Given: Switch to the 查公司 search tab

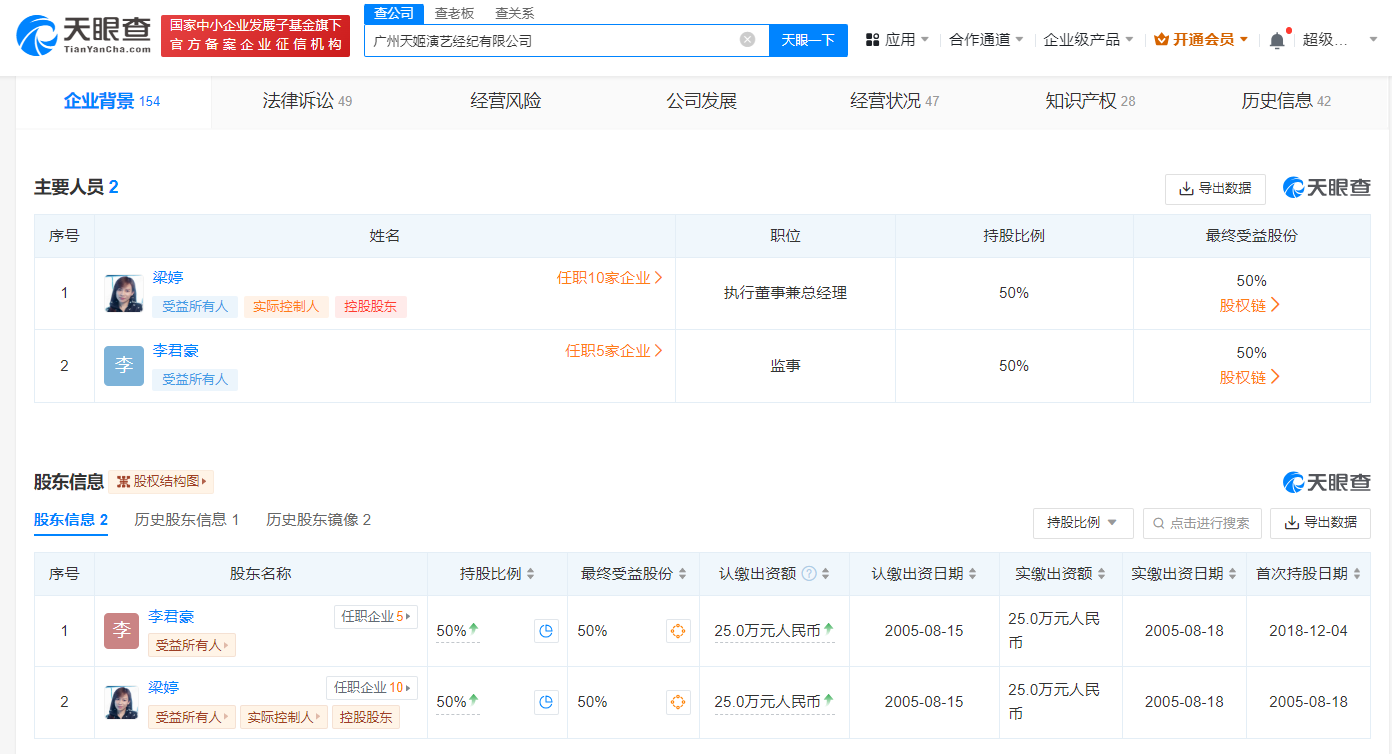Looking at the screenshot, I should pyautogui.click(x=394, y=13).
